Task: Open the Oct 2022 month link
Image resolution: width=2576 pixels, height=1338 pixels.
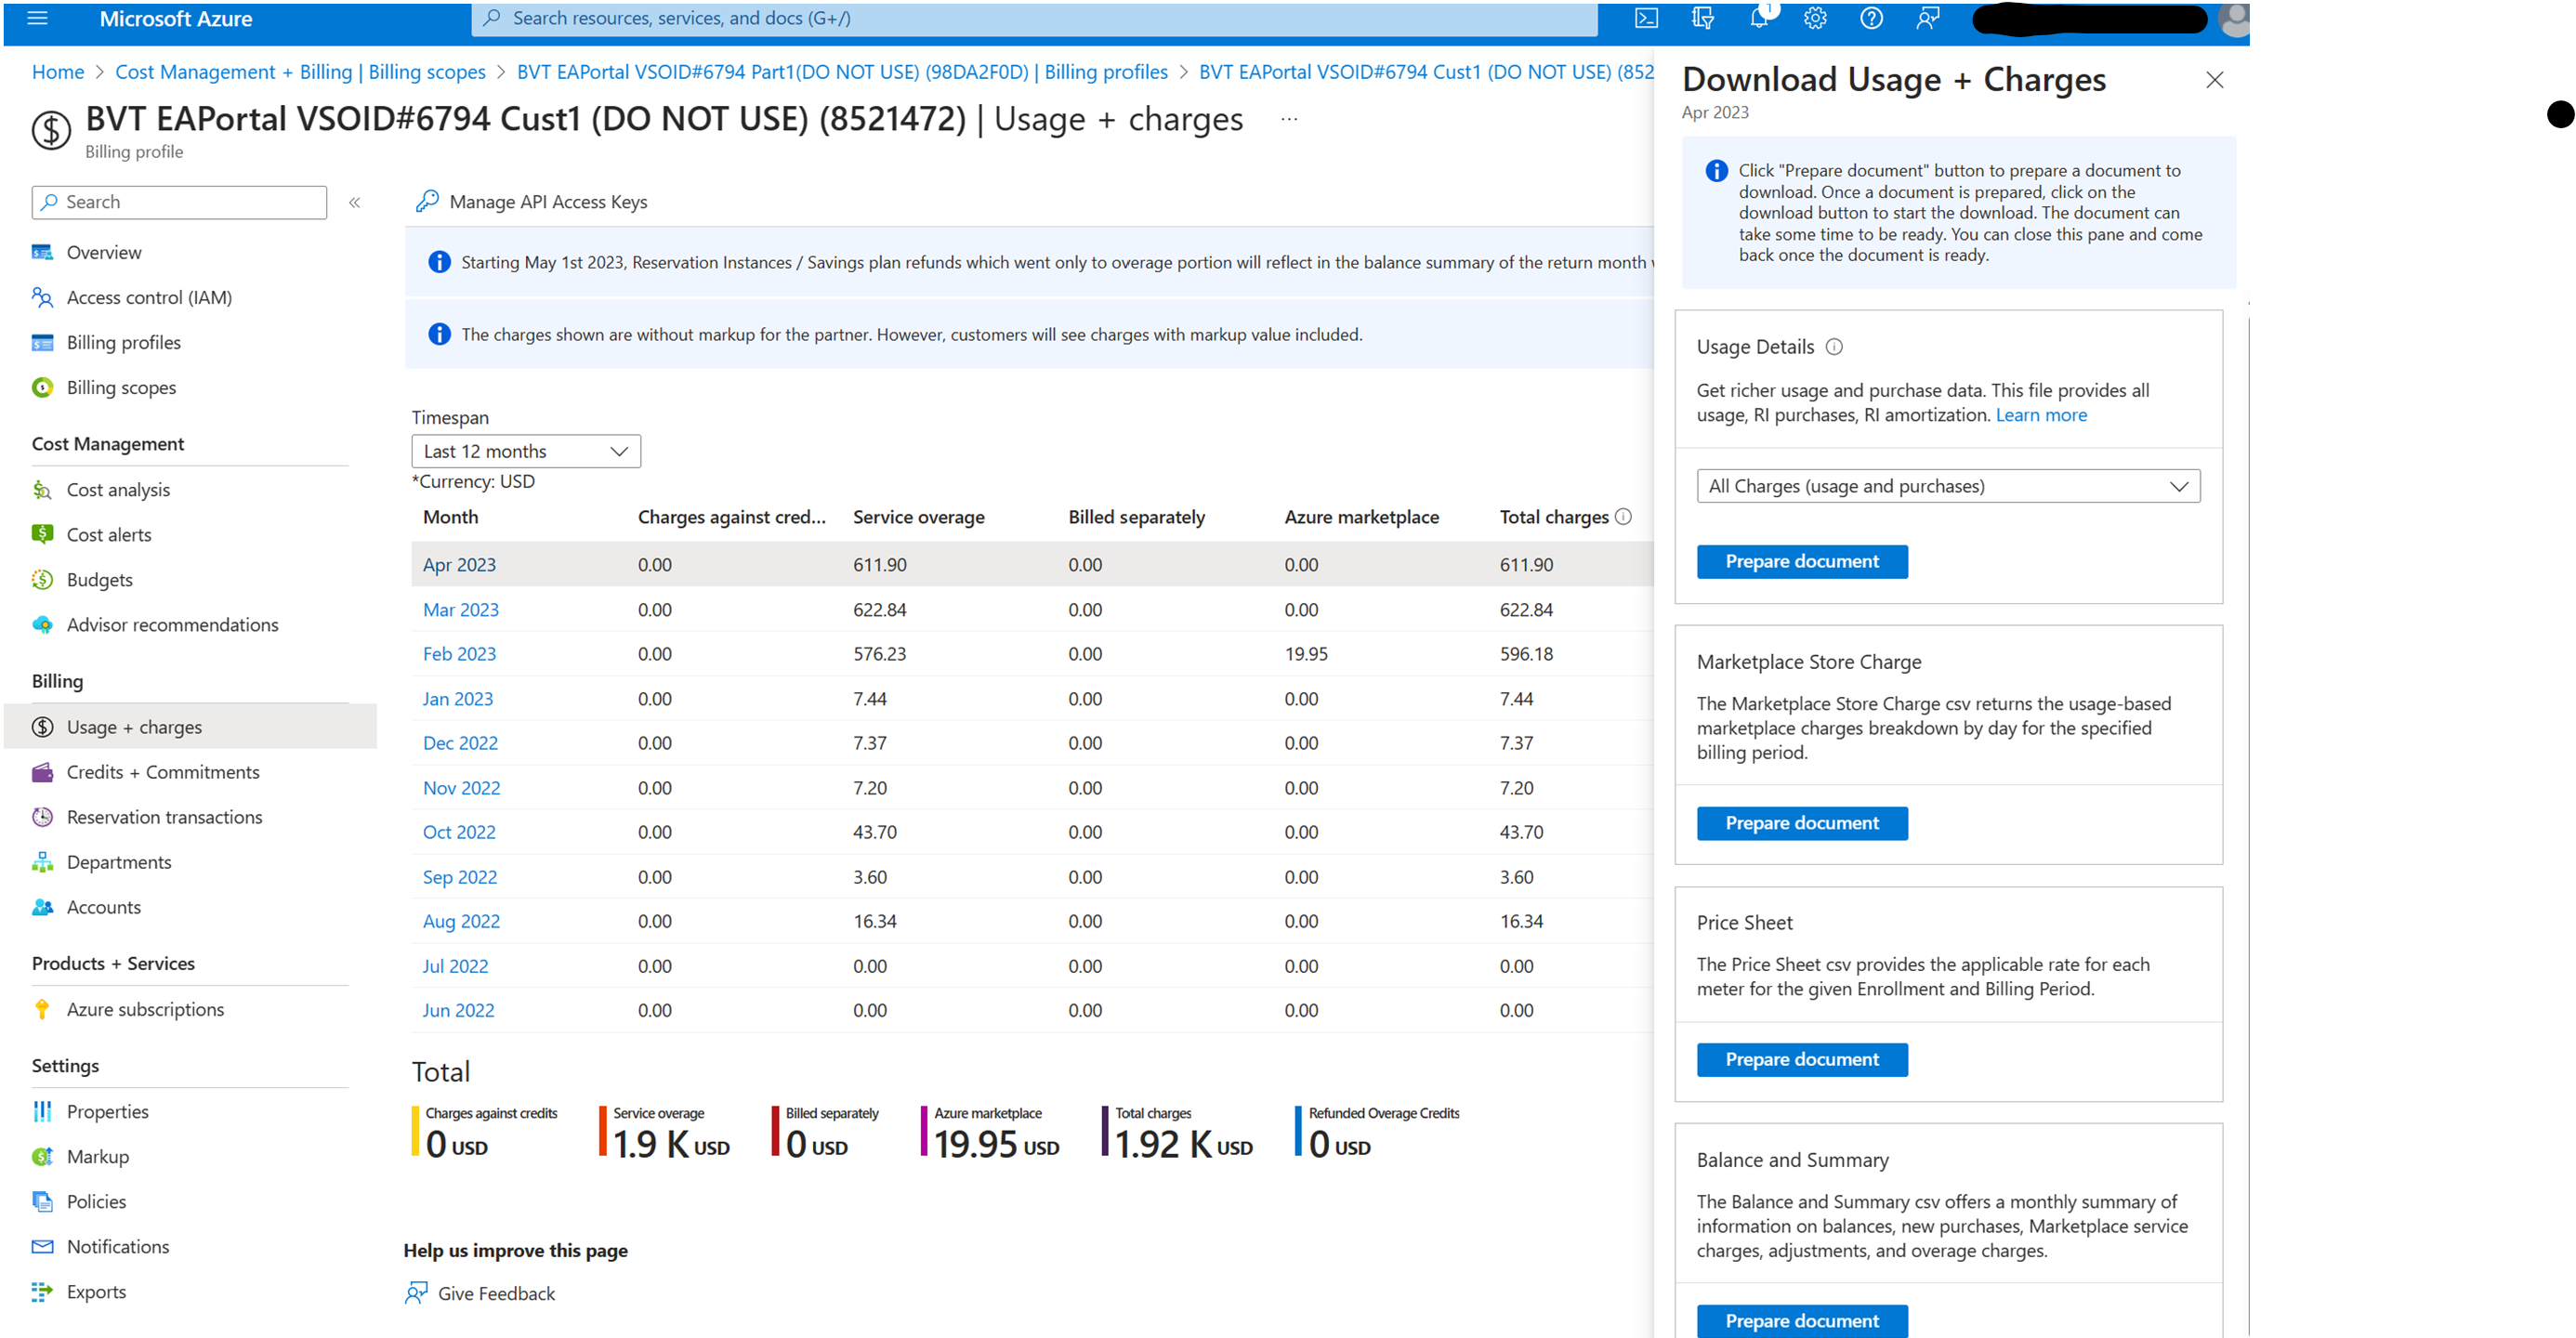Action: [459, 831]
